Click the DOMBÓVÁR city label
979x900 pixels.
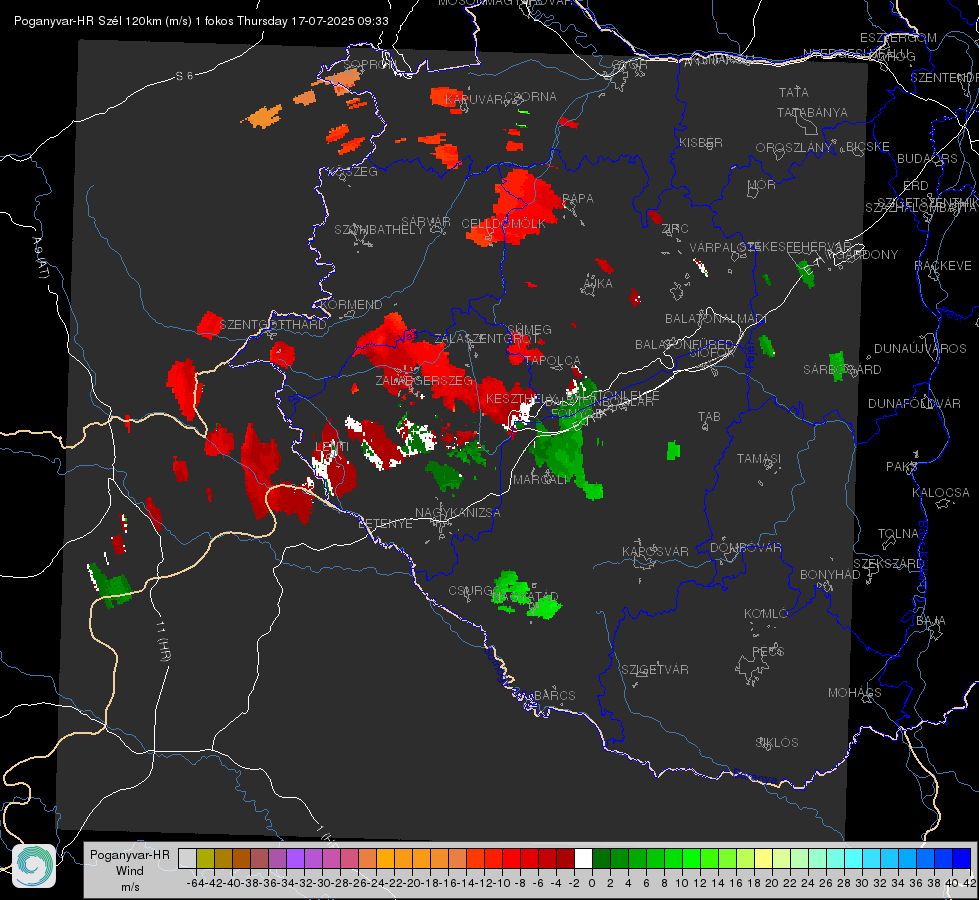pyautogui.click(x=745, y=548)
